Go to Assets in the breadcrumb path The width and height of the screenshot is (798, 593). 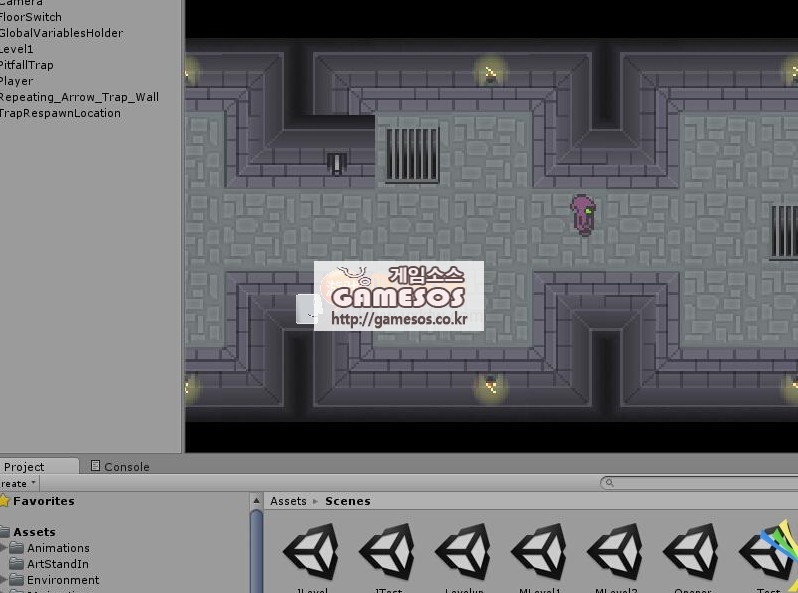pos(288,501)
